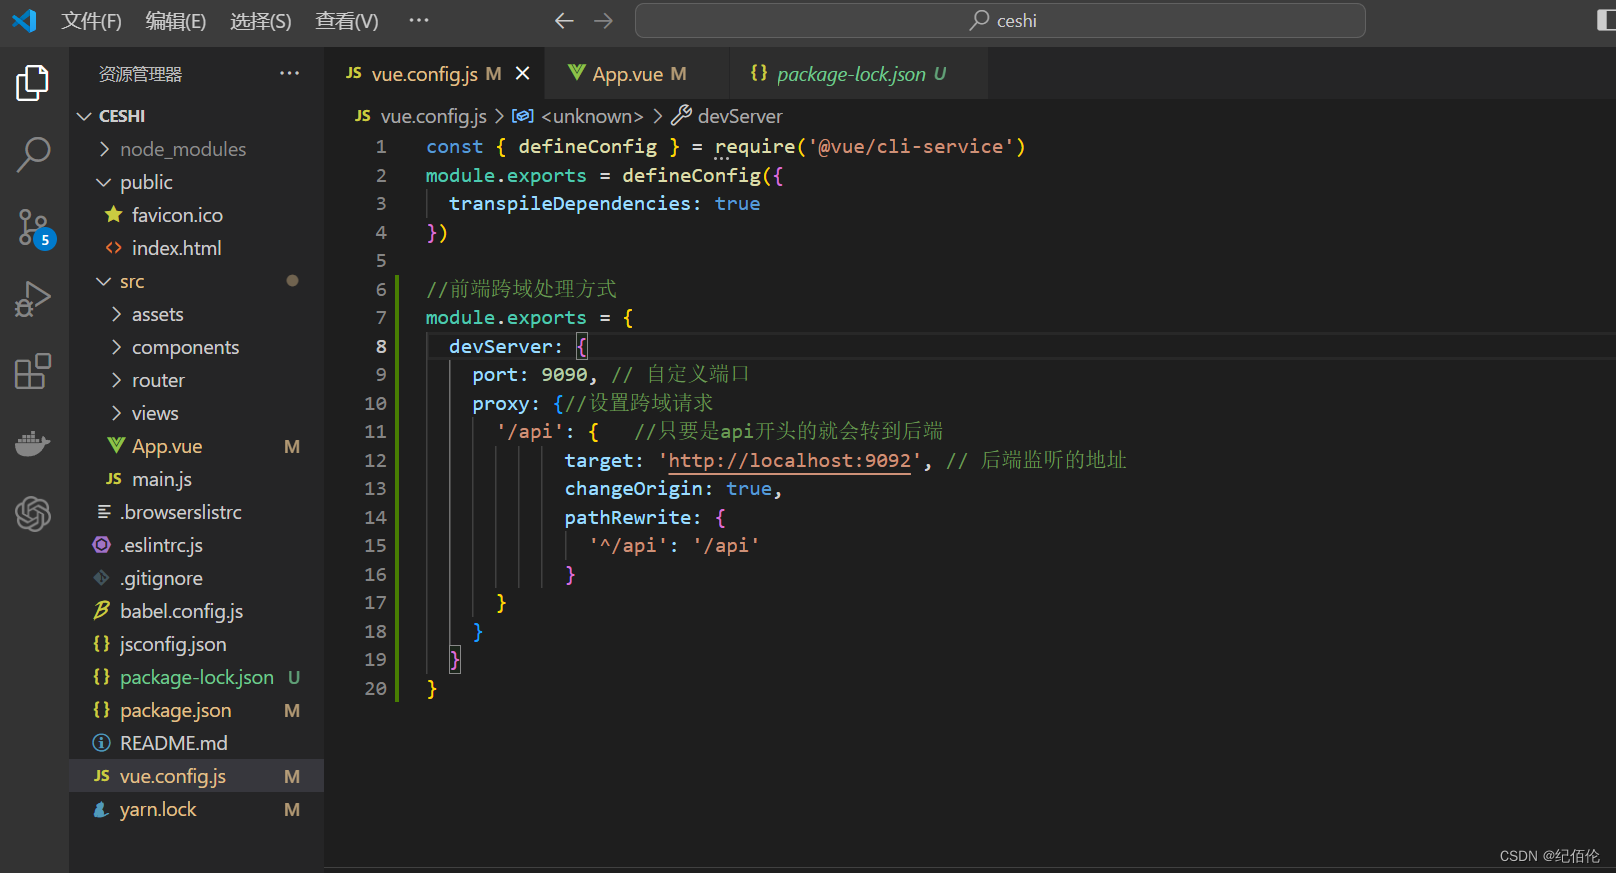Open the Extensions view
The image size is (1616, 873).
[x=33, y=371]
